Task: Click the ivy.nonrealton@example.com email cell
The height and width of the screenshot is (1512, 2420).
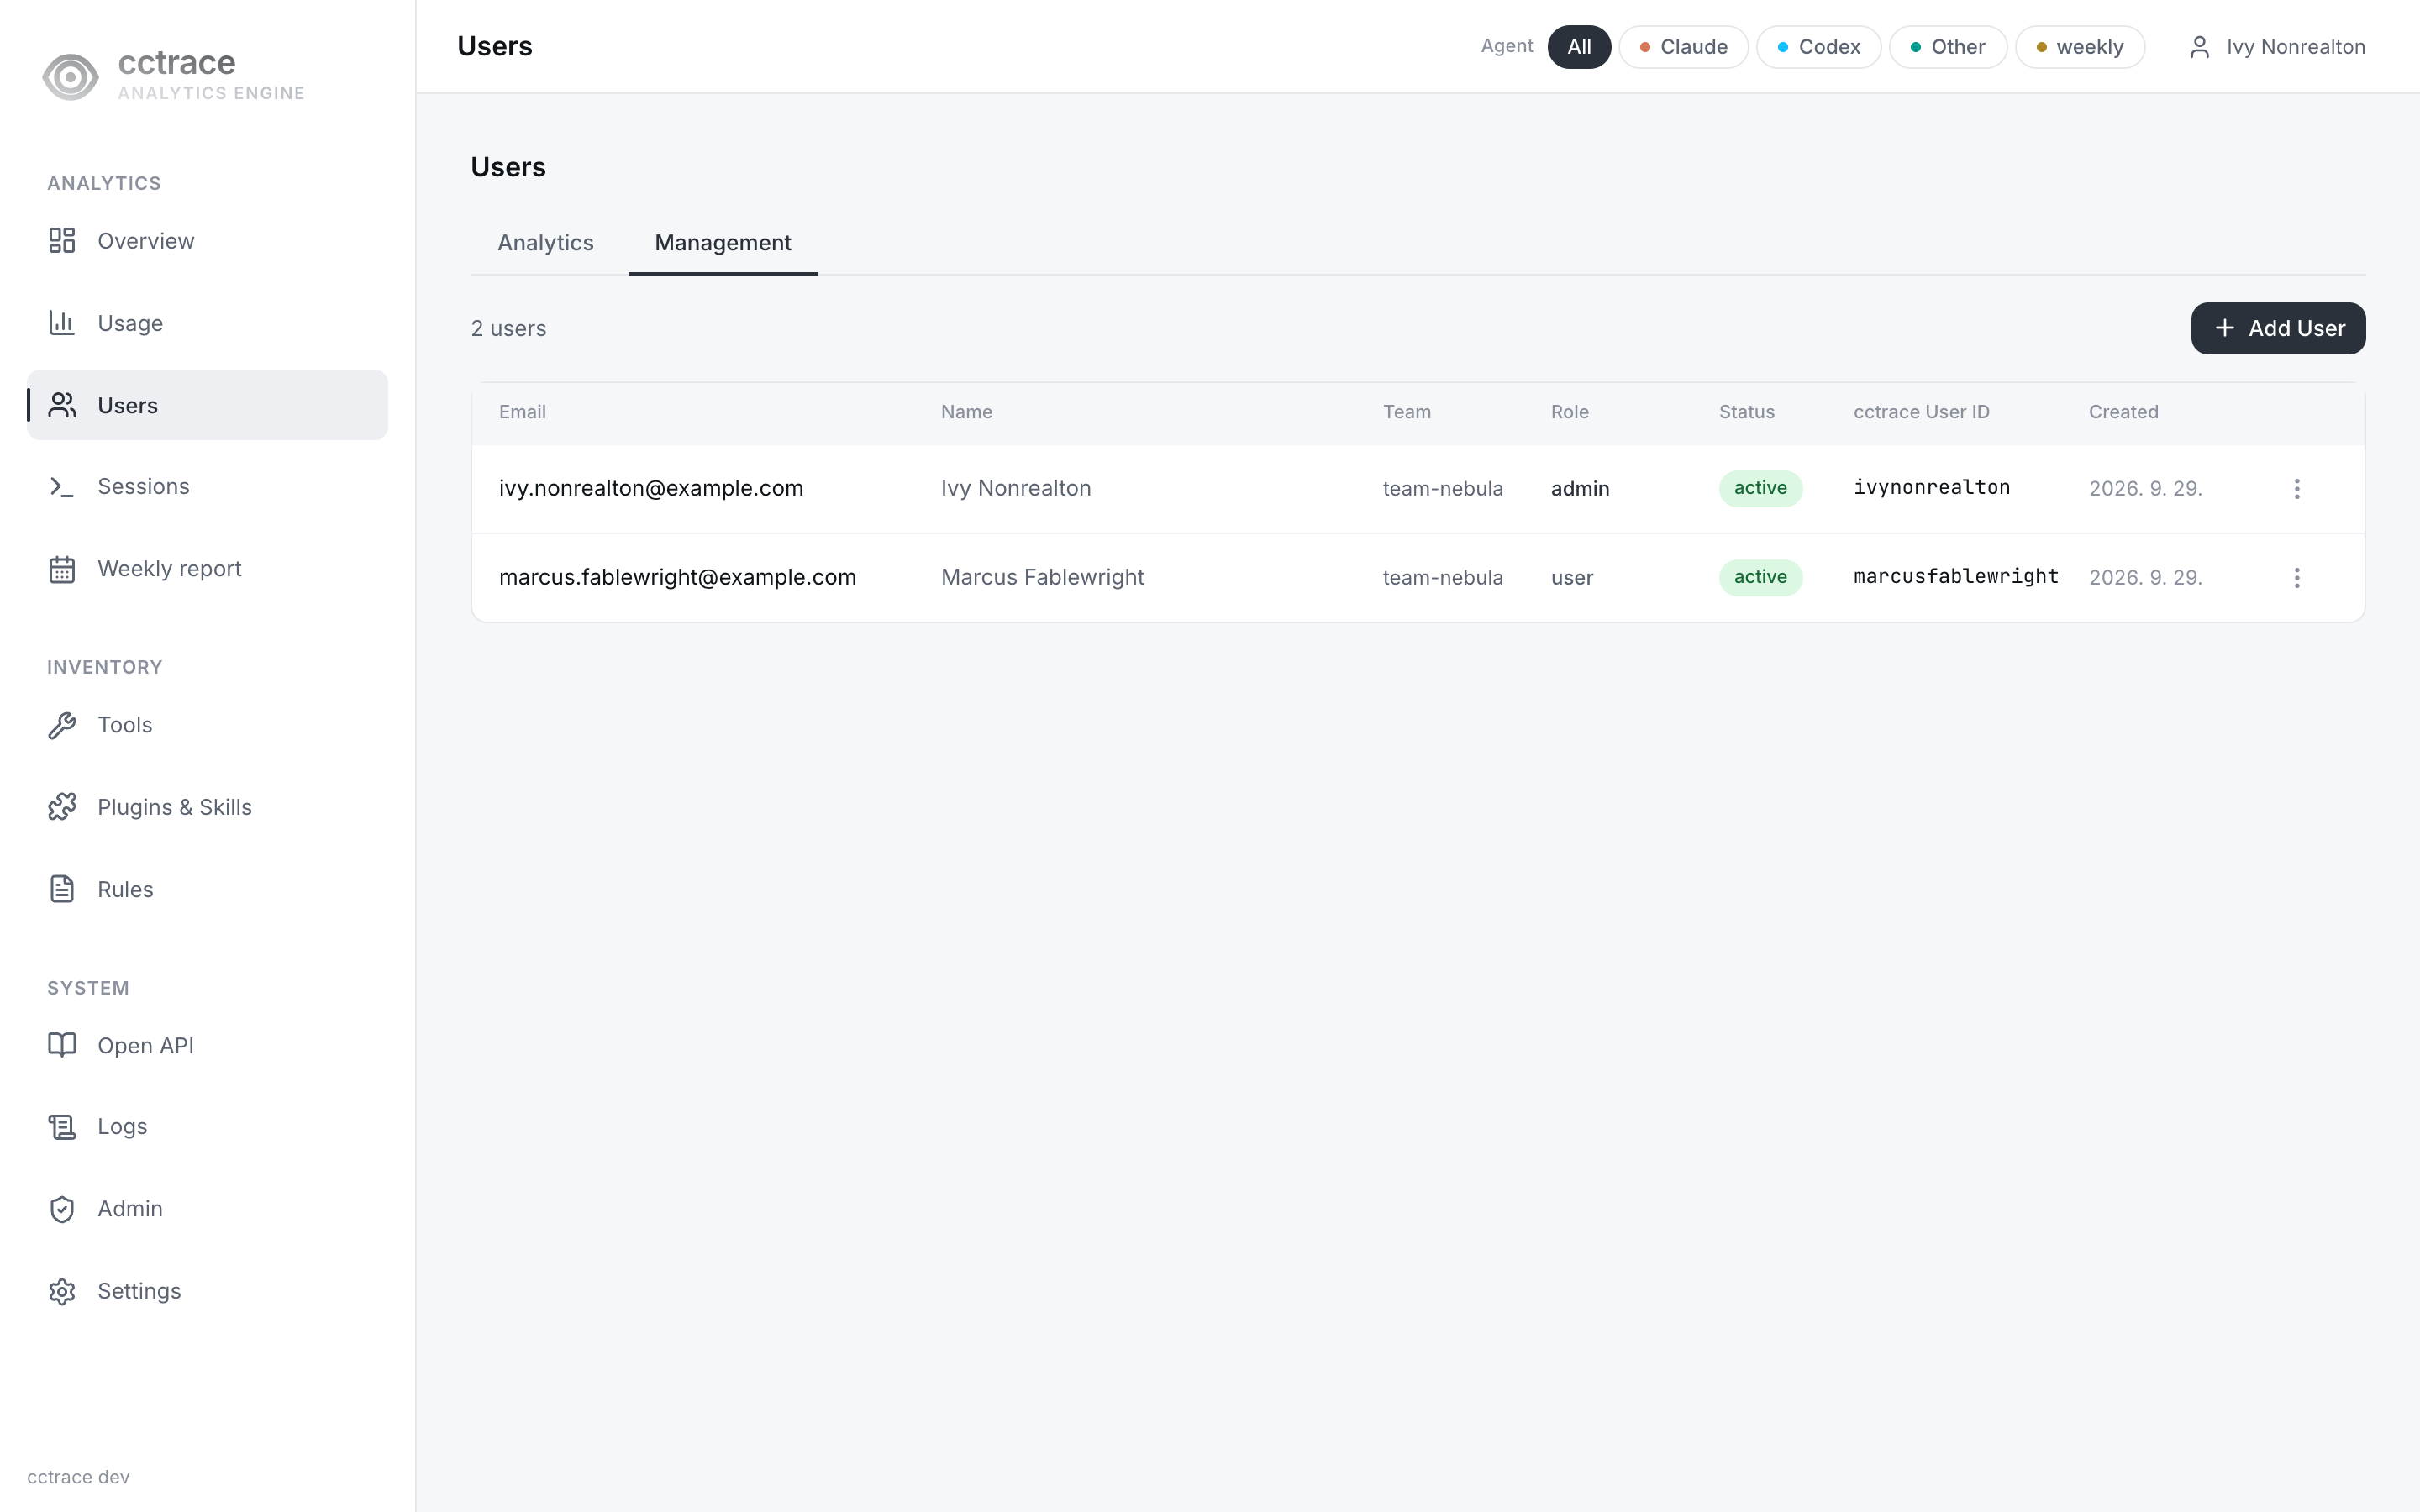Action: coord(651,488)
